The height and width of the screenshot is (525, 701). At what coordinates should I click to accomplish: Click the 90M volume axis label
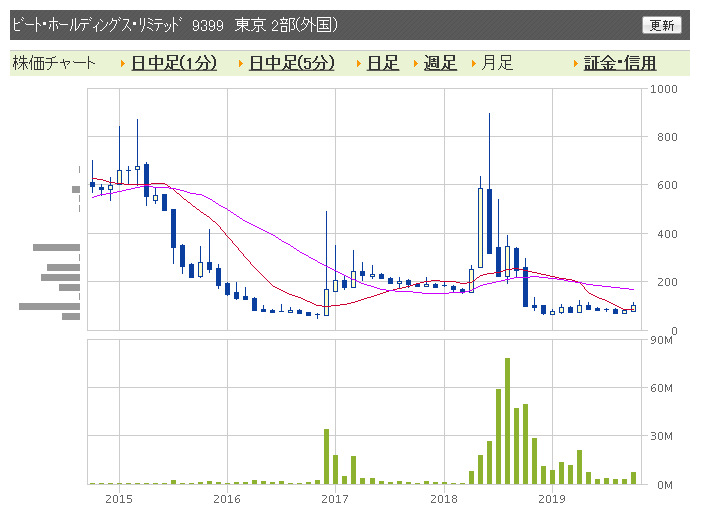[662, 340]
